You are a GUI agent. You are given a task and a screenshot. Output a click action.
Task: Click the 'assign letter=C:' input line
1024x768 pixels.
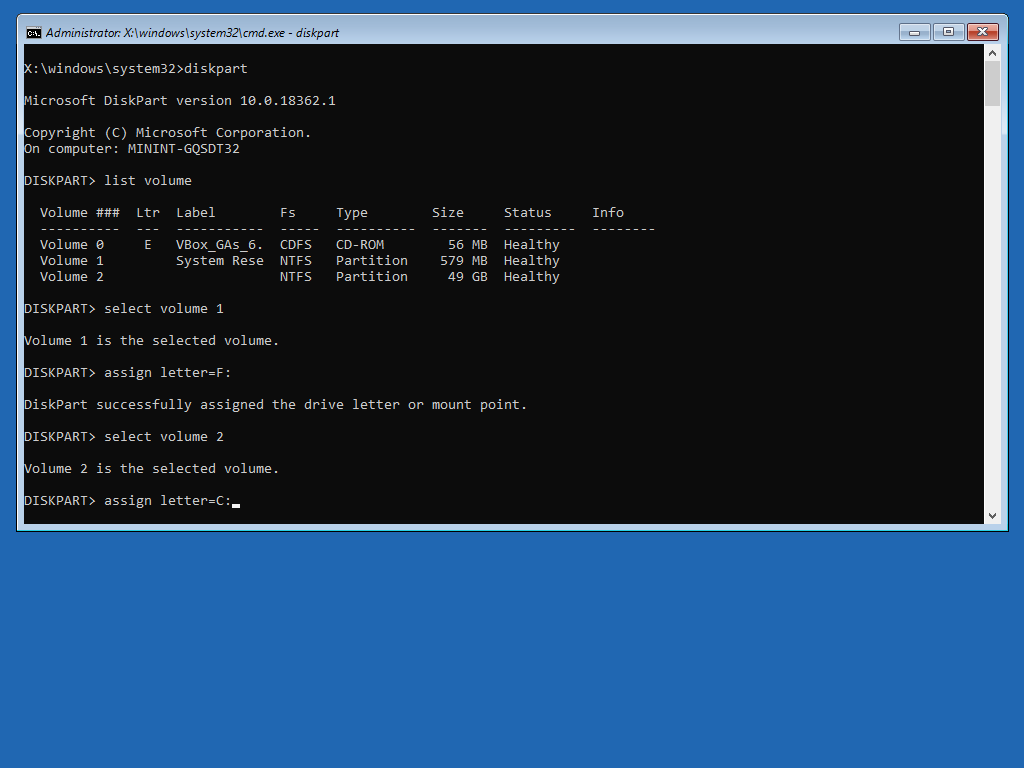point(167,501)
